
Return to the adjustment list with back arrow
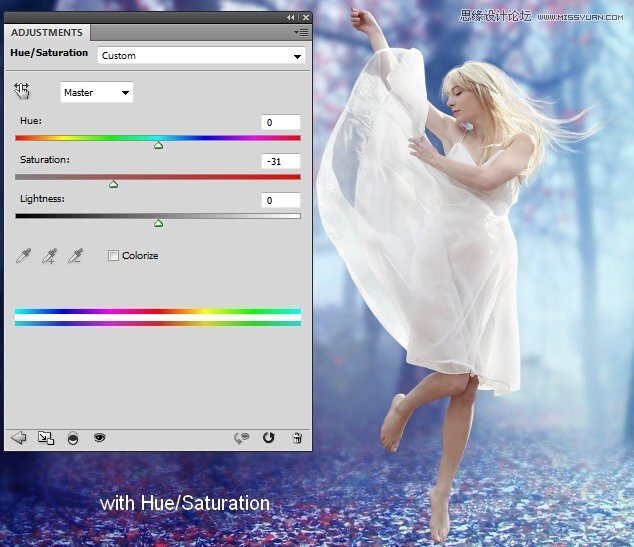(18, 438)
